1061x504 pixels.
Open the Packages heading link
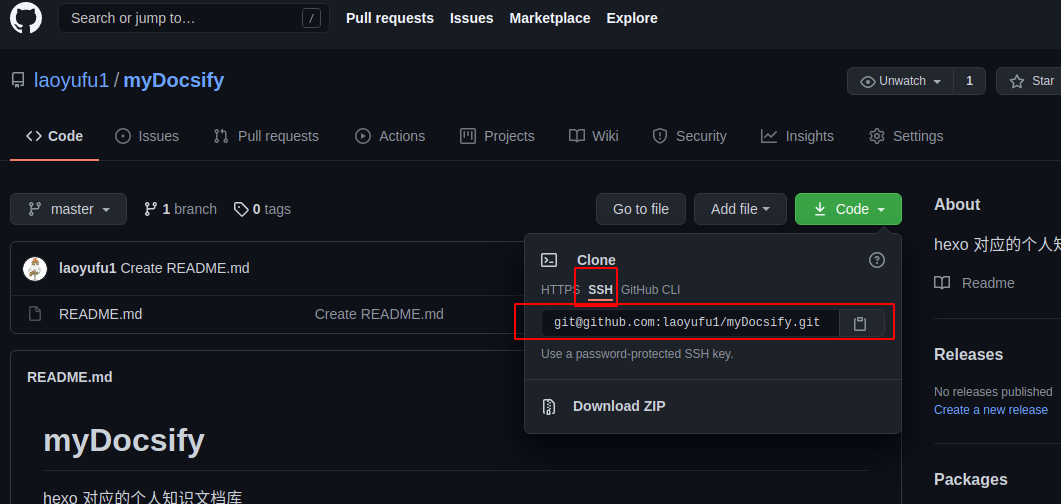tap(970, 480)
